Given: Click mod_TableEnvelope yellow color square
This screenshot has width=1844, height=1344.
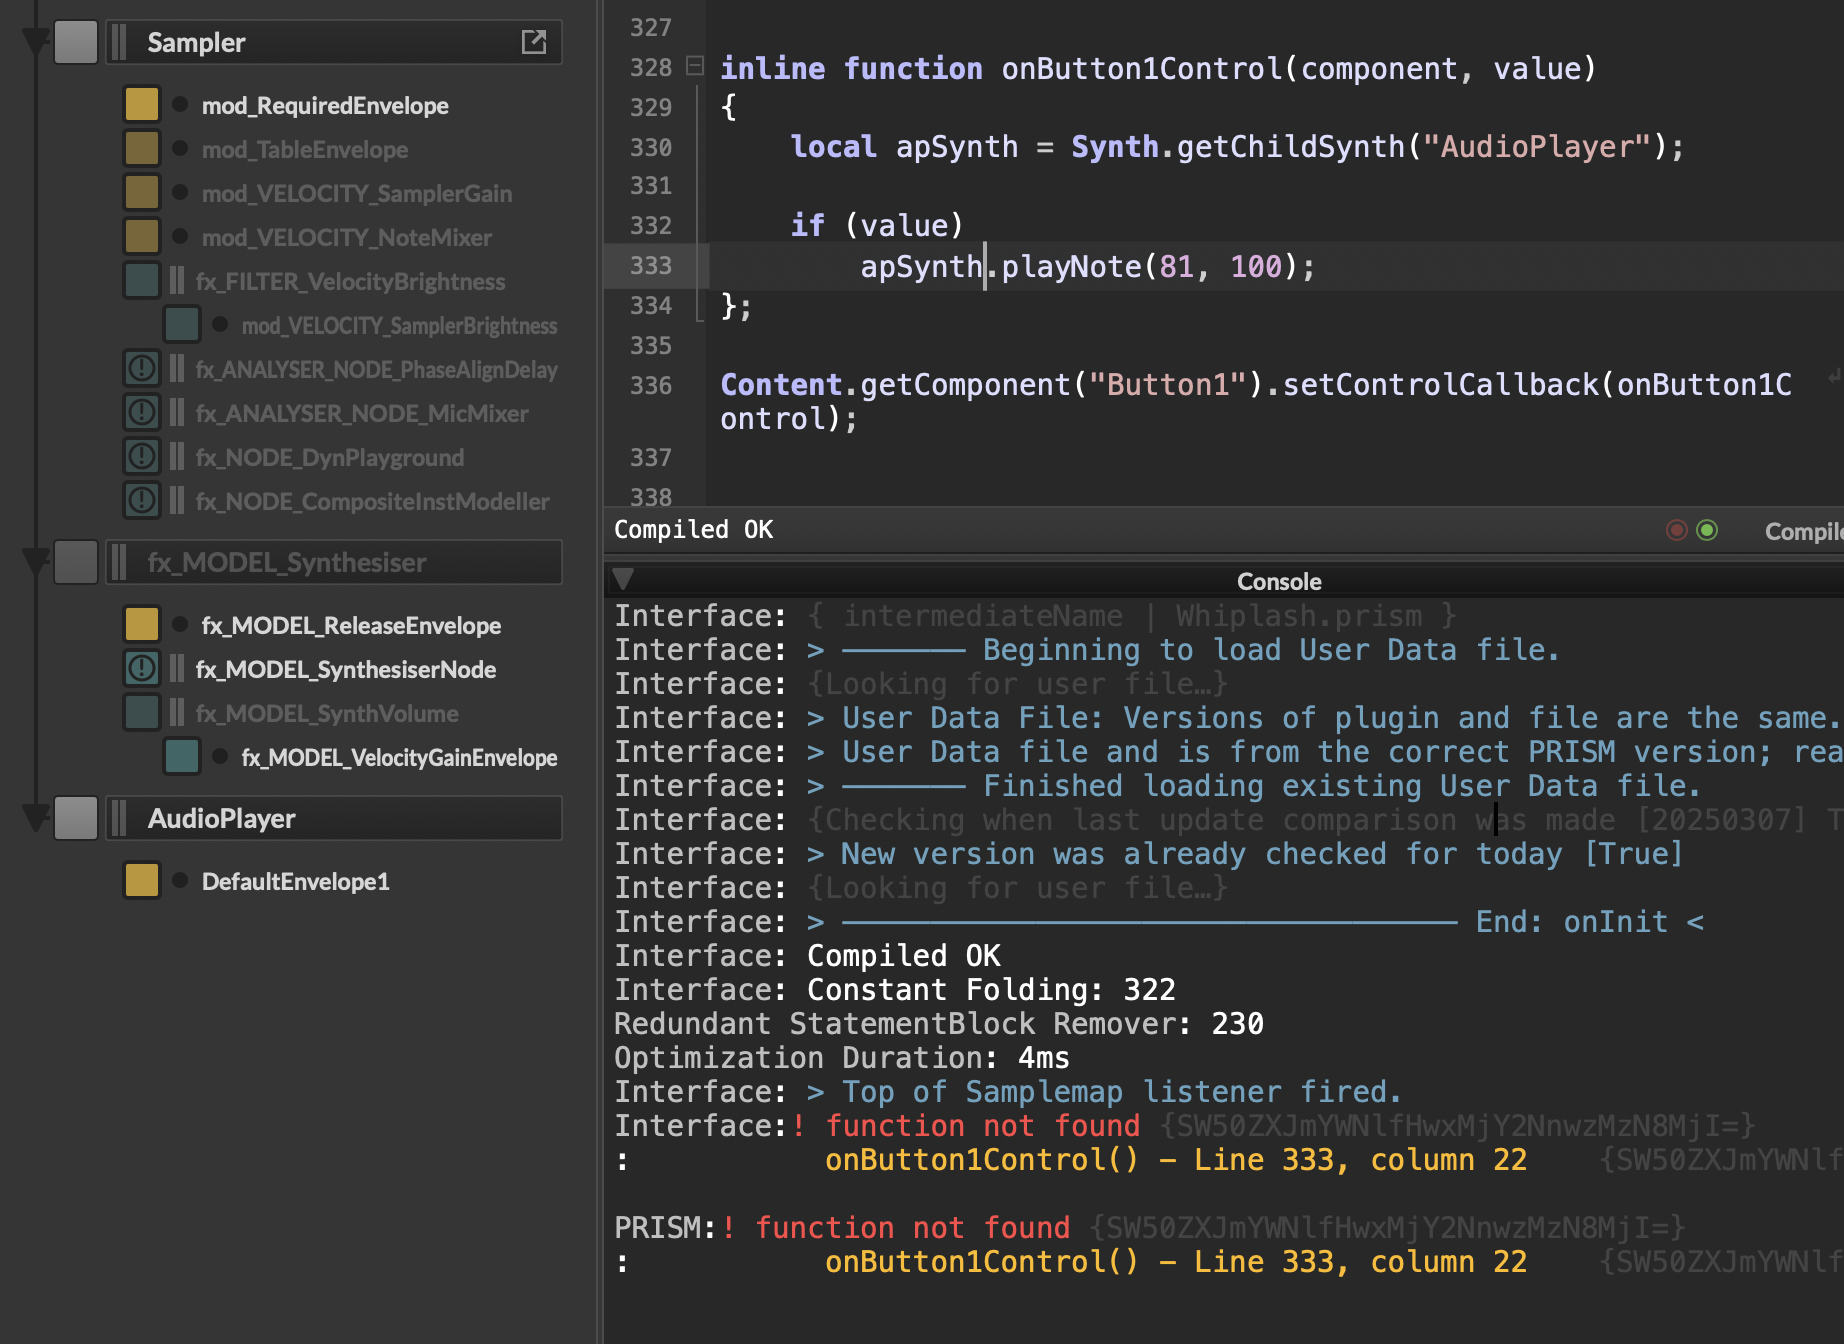Looking at the screenshot, I should click(142, 148).
